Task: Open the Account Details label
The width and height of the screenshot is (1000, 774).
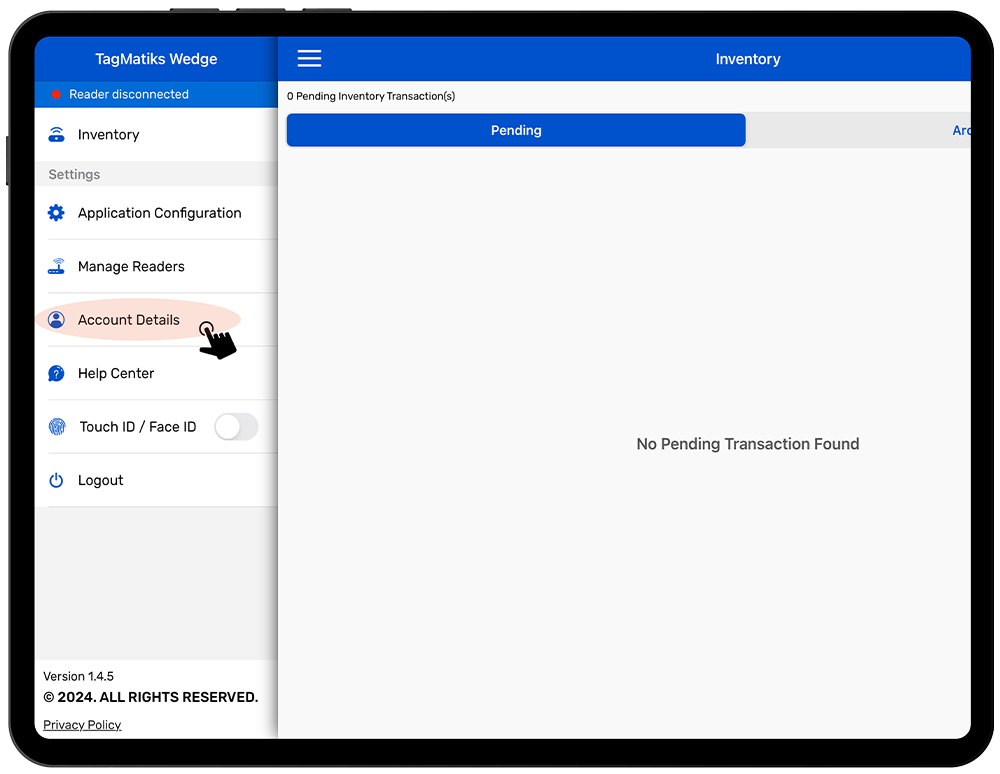Action: (129, 320)
